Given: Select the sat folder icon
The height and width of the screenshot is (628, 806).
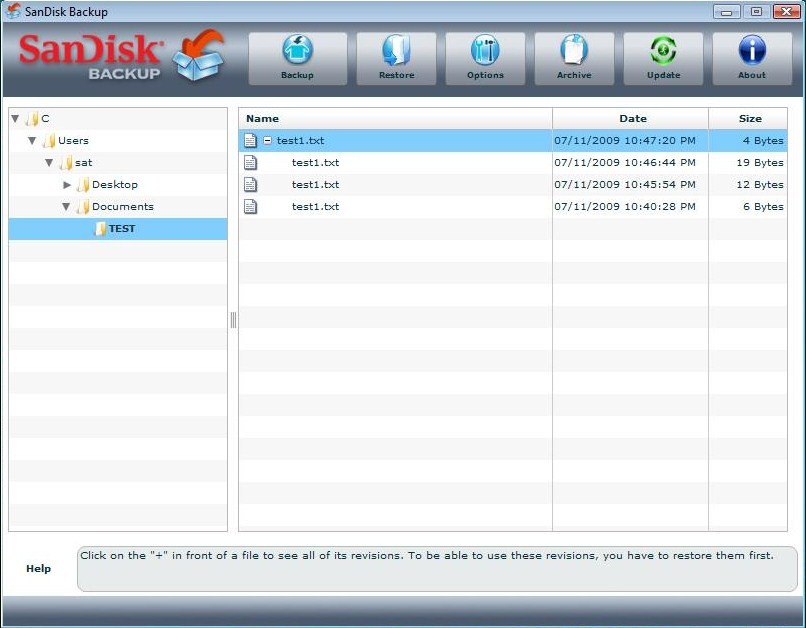Looking at the screenshot, I should [66, 163].
